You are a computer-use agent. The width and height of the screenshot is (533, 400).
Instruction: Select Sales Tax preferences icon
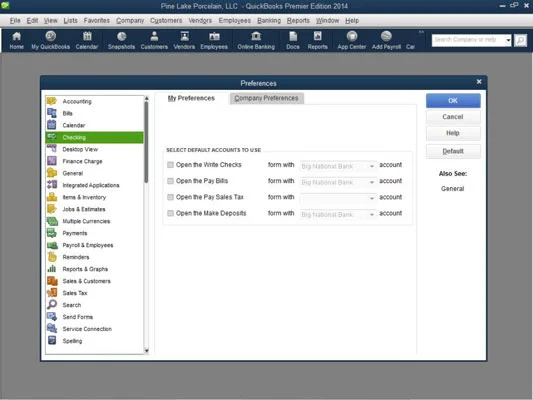(52, 293)
